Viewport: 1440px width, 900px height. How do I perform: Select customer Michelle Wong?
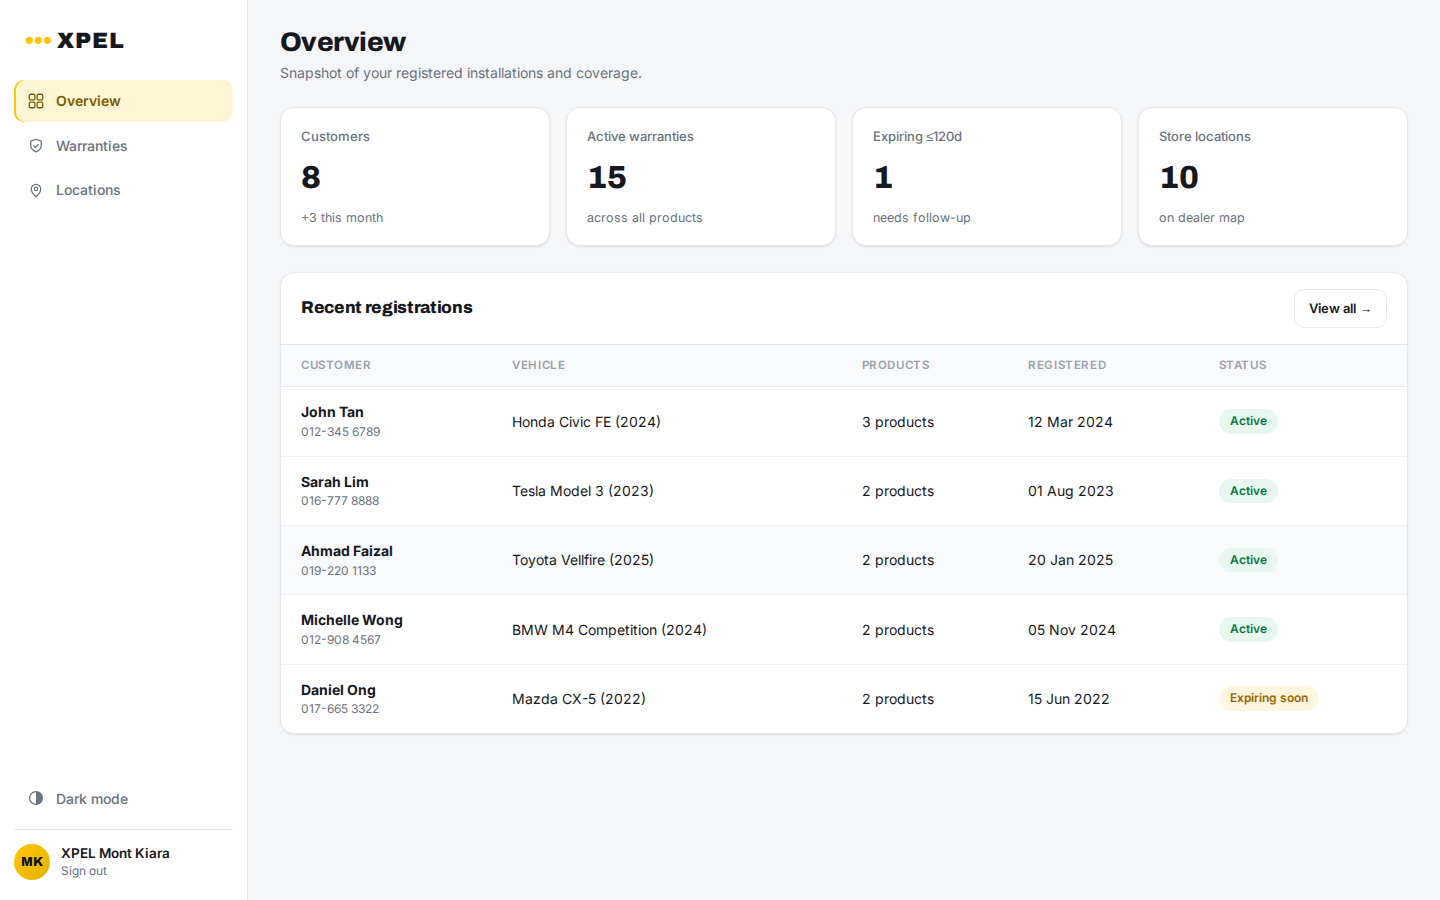click(352, 620)
